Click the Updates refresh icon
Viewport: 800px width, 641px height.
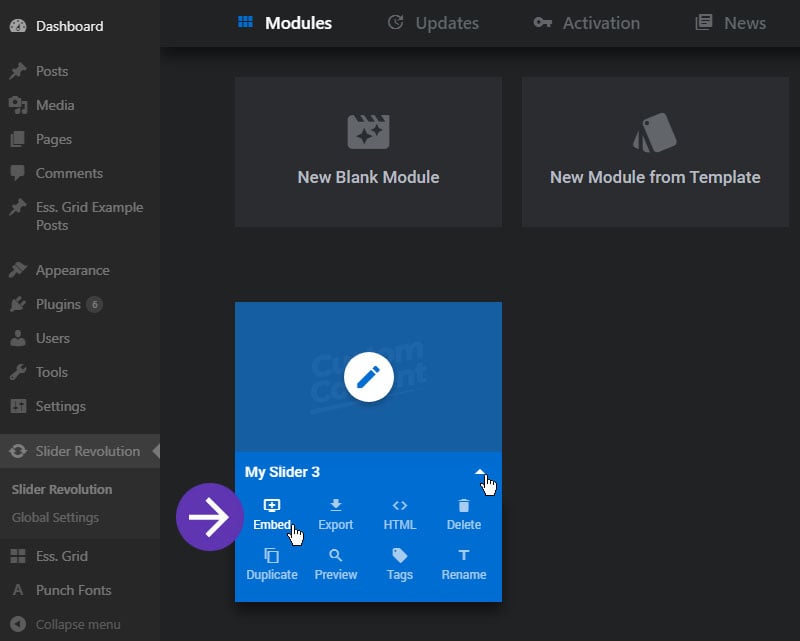[x=395, y=22]
